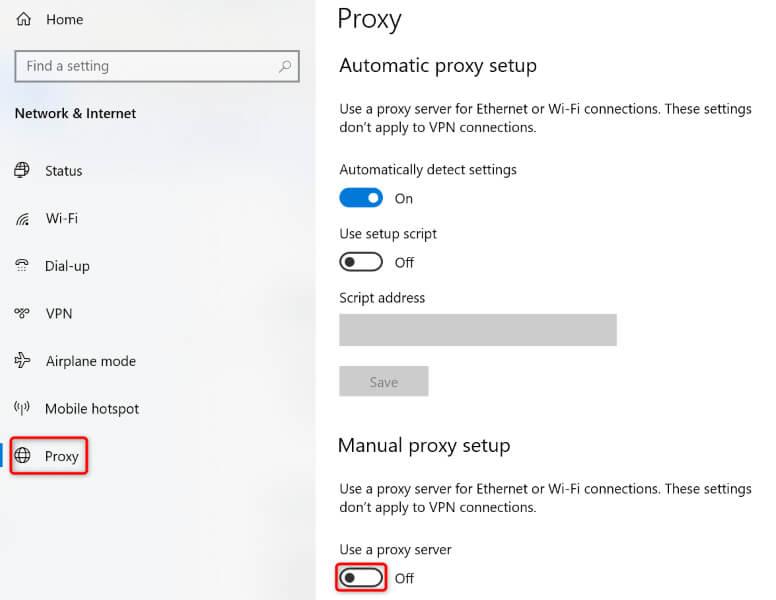Viewport: 776px width, 600px height.
Task: Open the Mobile hotspot section
Action: point(92,408)
